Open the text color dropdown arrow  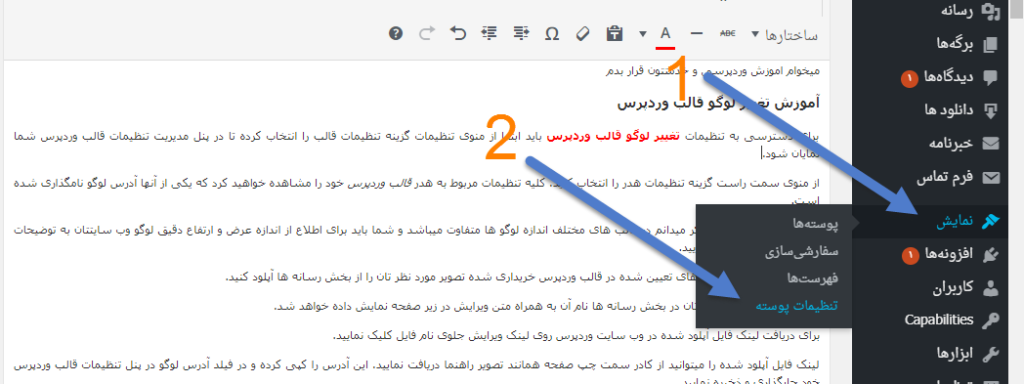(643, 34)
